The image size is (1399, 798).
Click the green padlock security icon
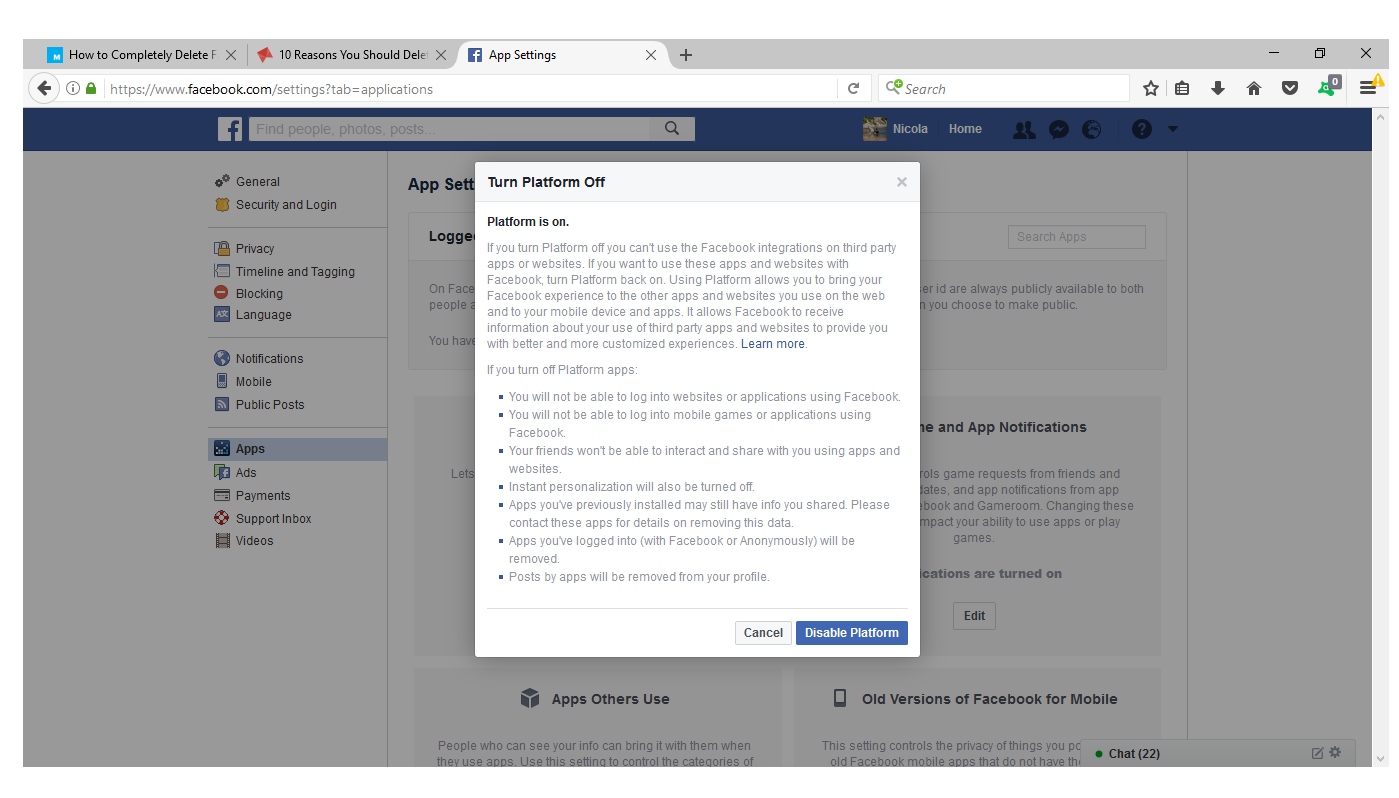tap(91, 89)
